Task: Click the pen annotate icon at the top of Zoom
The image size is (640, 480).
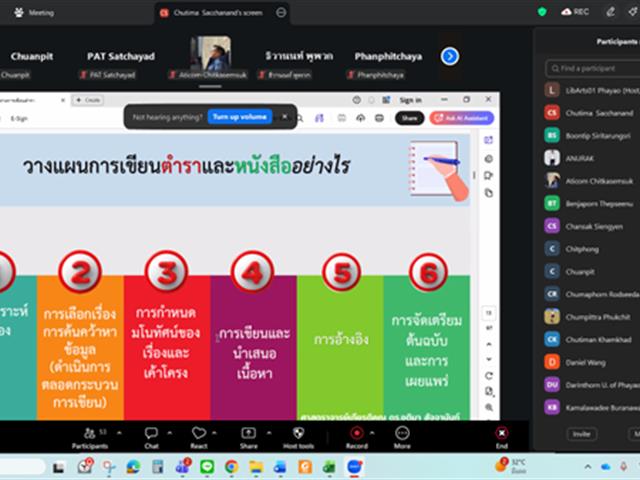Action: tap(611, 12)
